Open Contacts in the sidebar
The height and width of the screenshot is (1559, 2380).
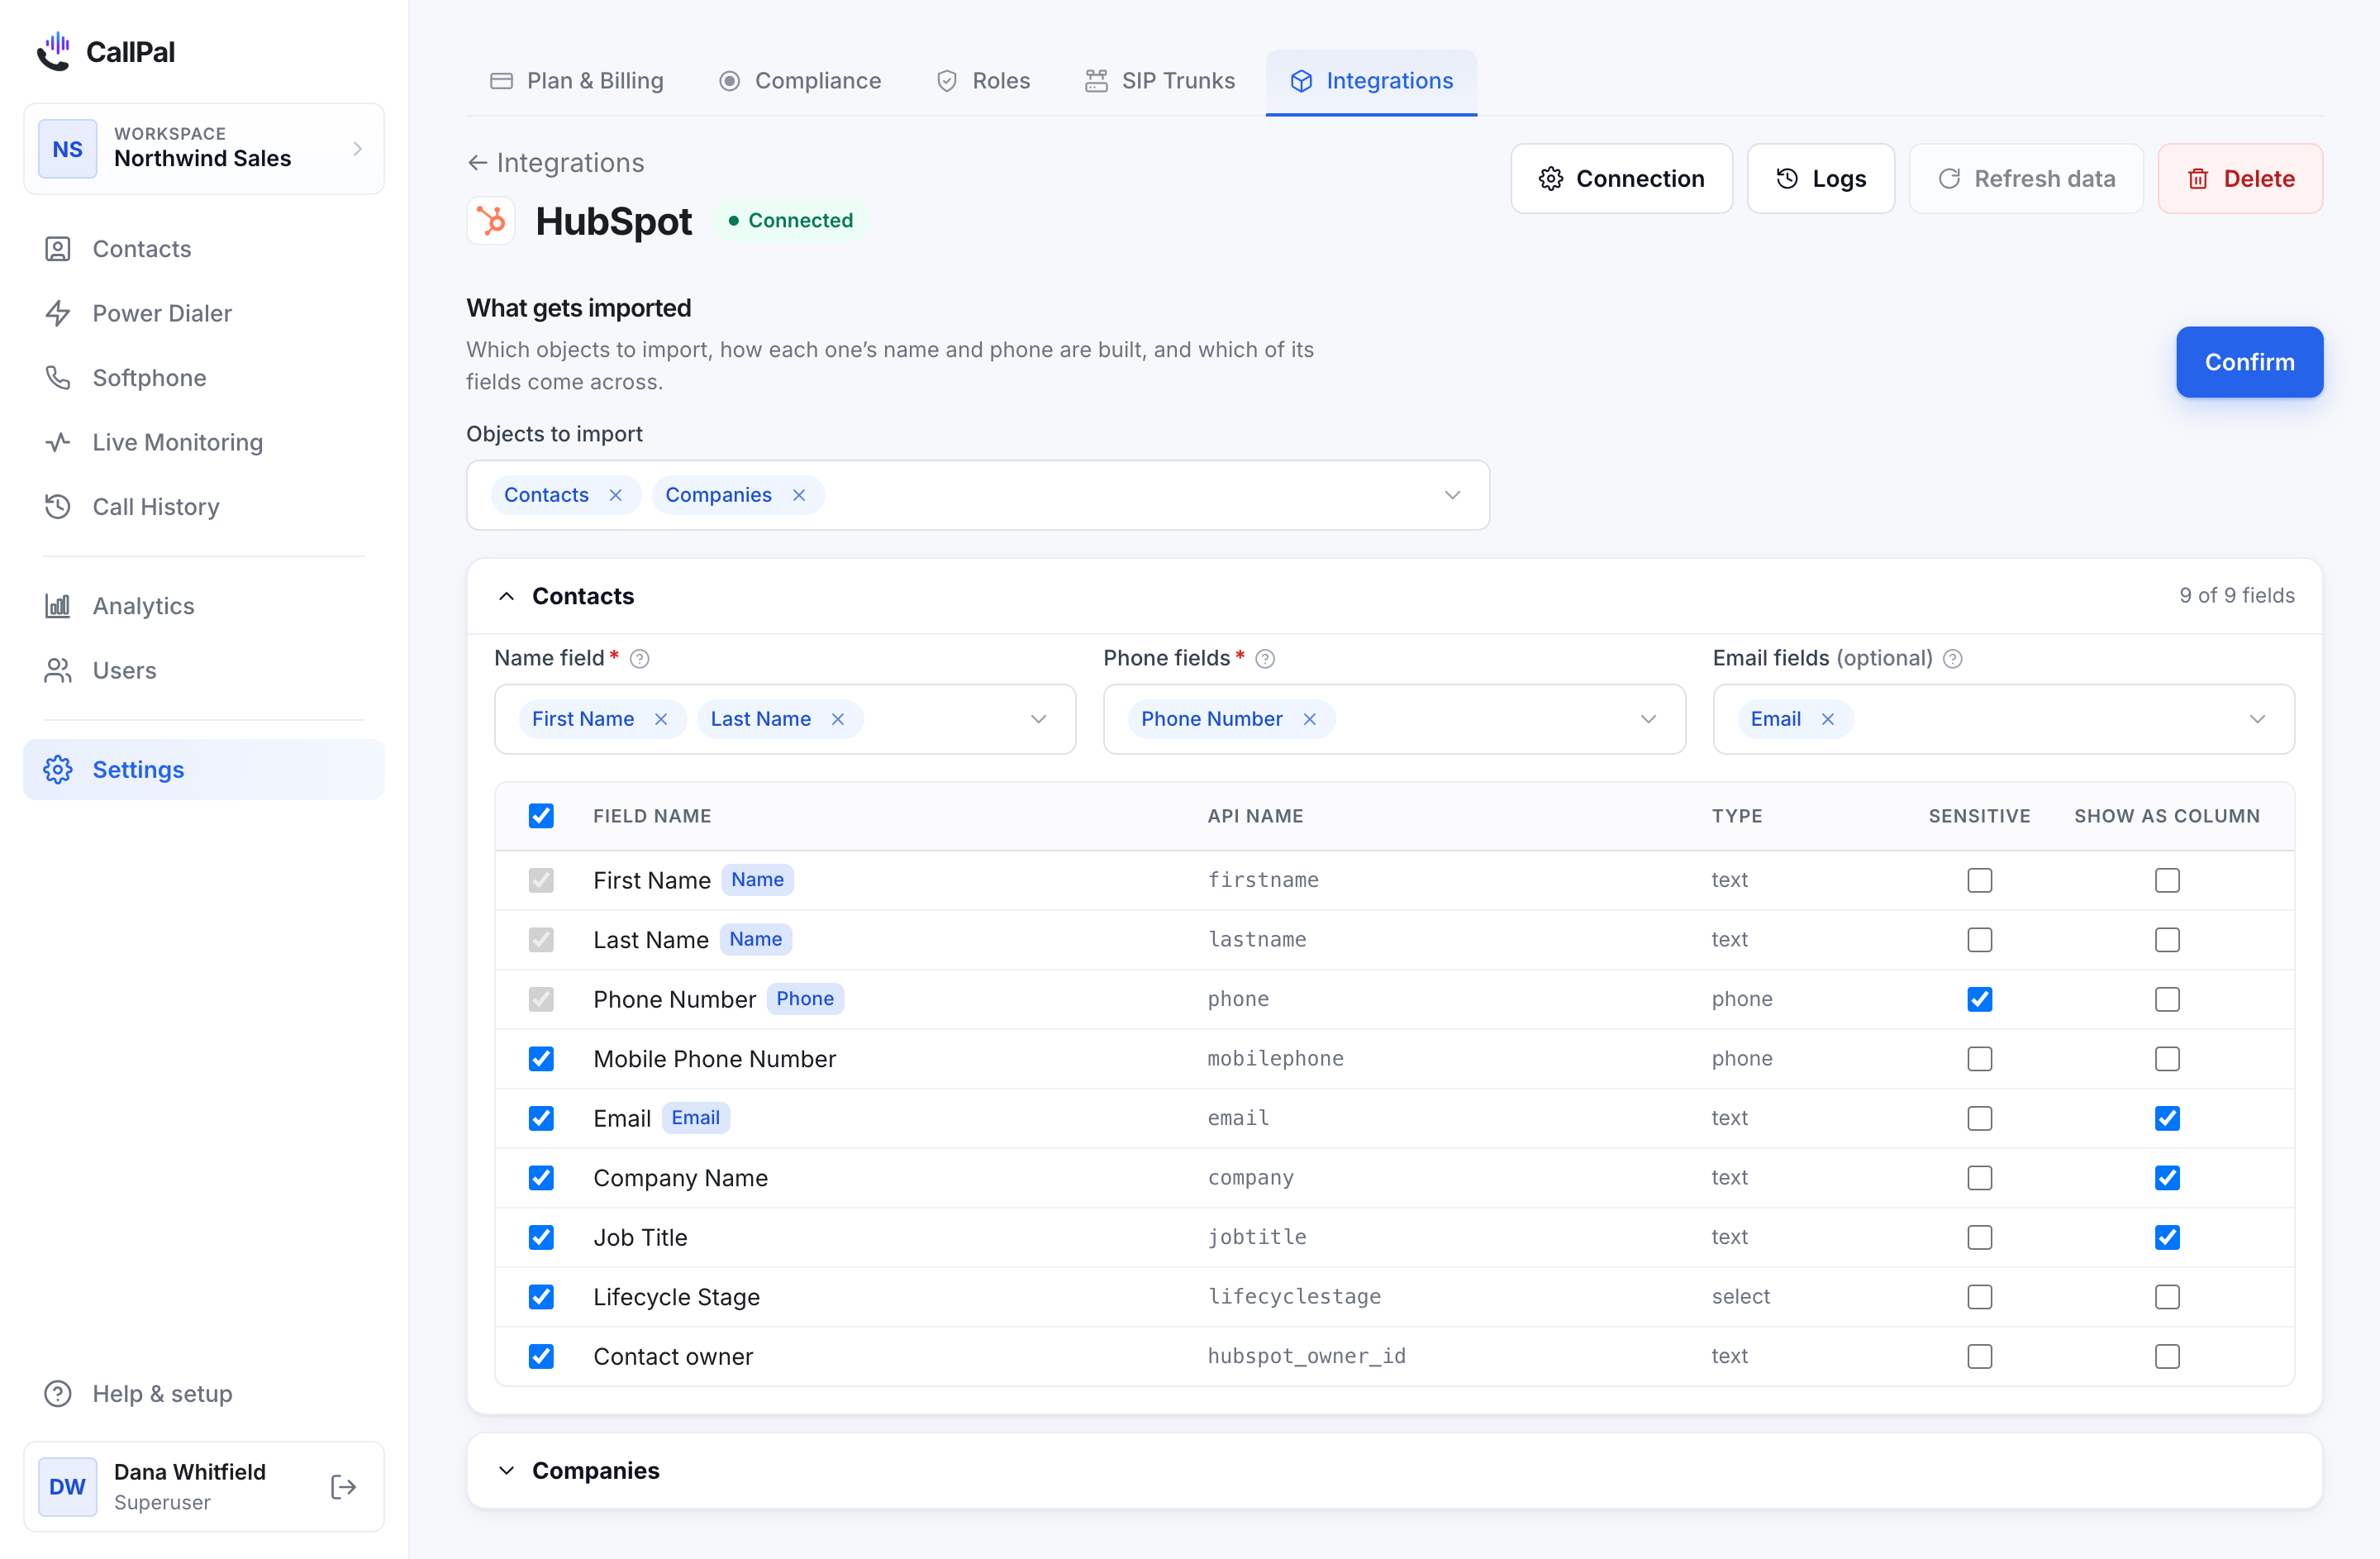coord(203,248)
